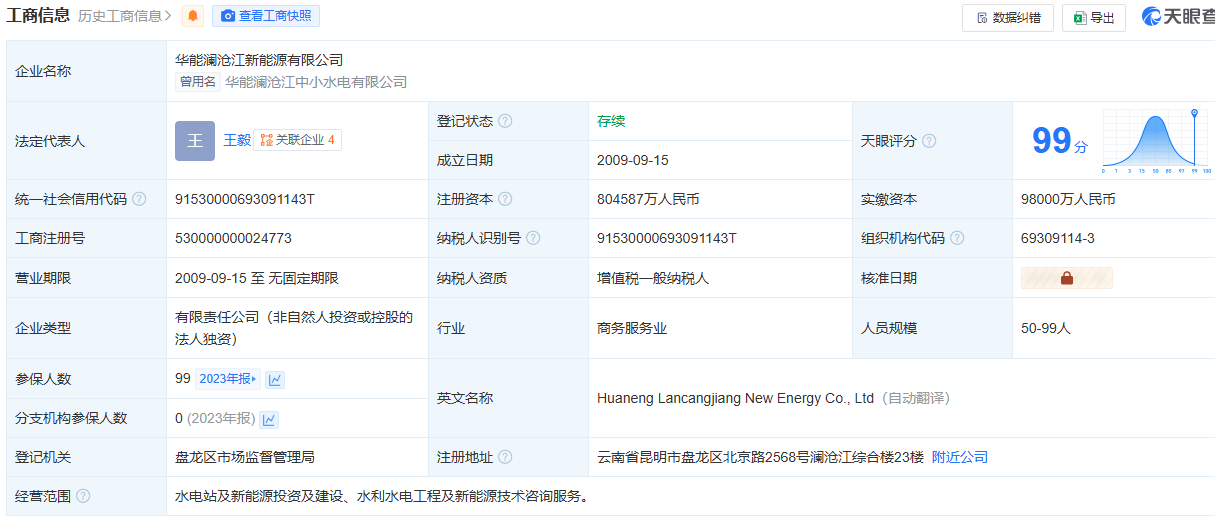Expand 历史工商信息 history link
Viewport: 1215px width, 518px height.
point(125,16)
